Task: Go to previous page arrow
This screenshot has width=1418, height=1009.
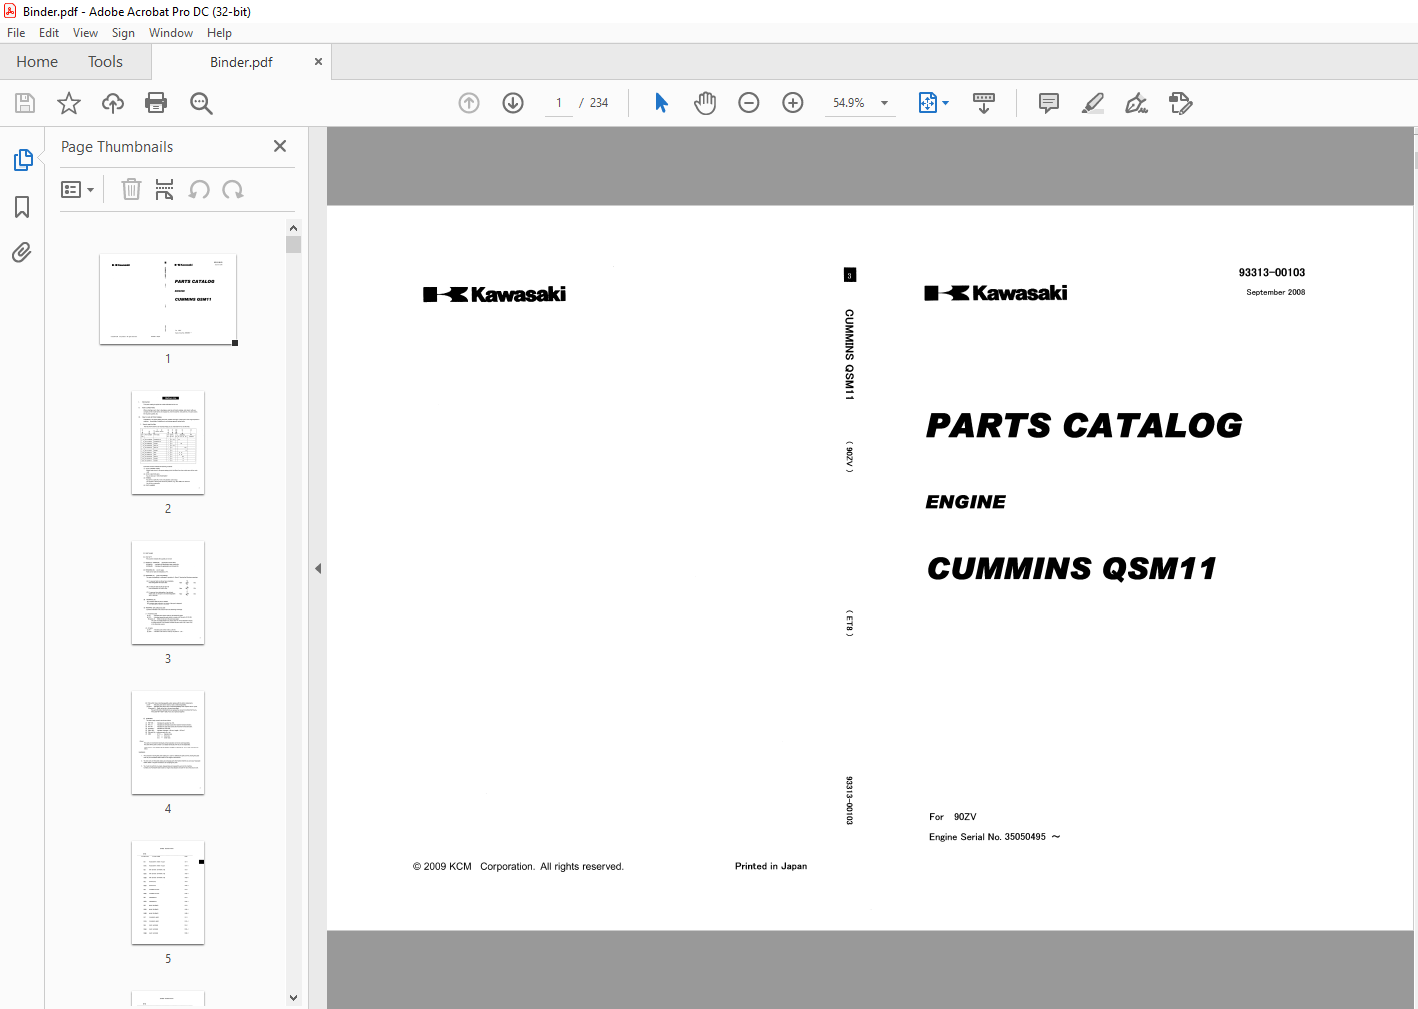Action: [x=469, y=103]
